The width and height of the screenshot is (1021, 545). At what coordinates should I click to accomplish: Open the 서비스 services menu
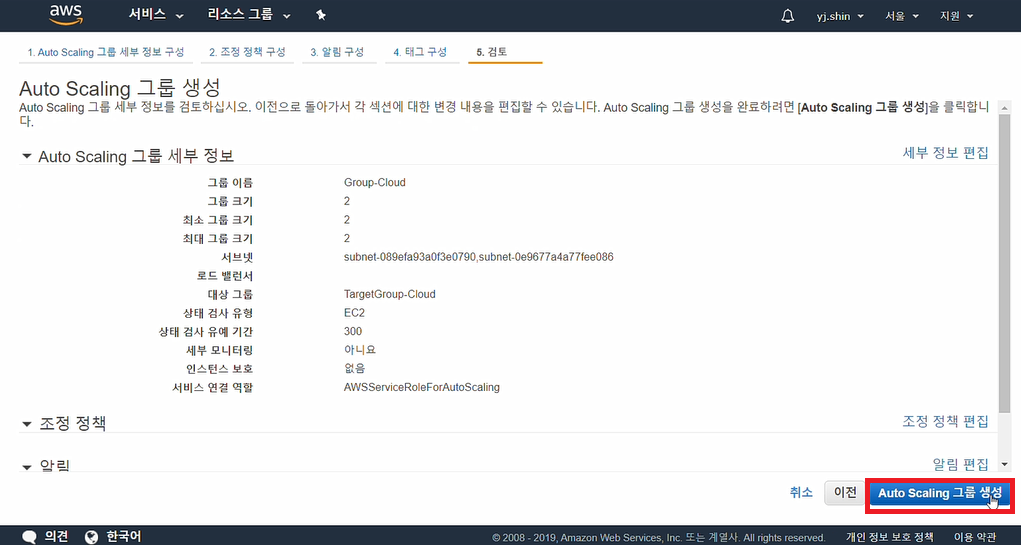pyautogui.click(x=156, y=15)
